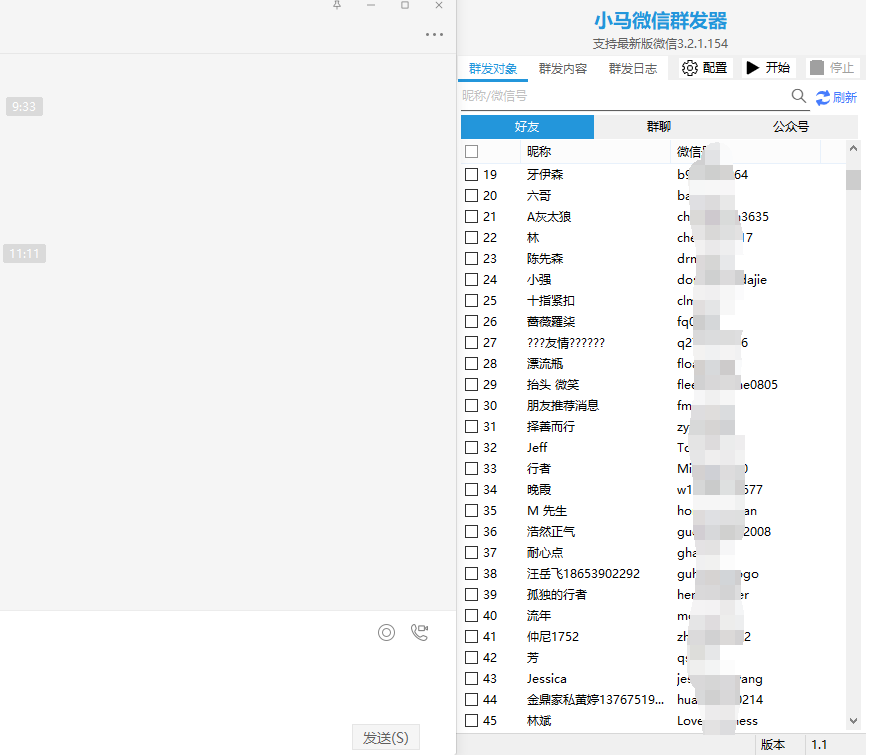Click the 11:11 timestamp in chat
880x755 pixels.
coord(24,254)
